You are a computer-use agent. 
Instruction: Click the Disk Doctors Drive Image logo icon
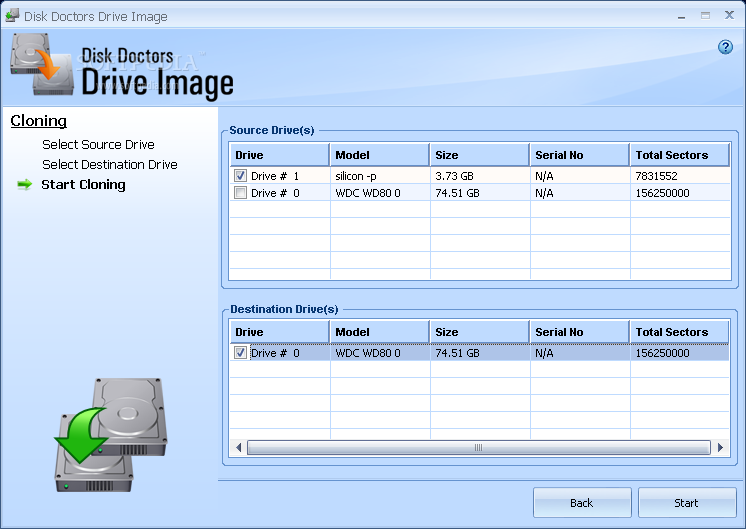click(x=42, y=64)
